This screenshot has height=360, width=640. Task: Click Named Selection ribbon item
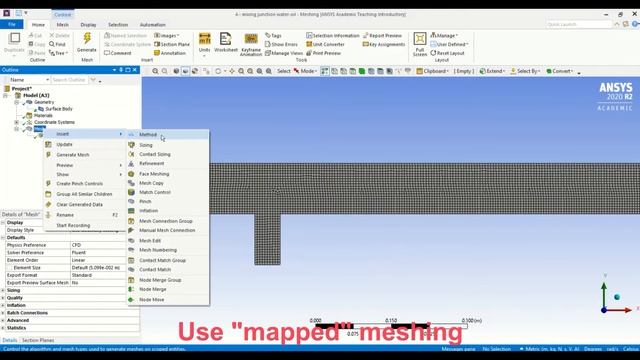click(x=125, y=36)
